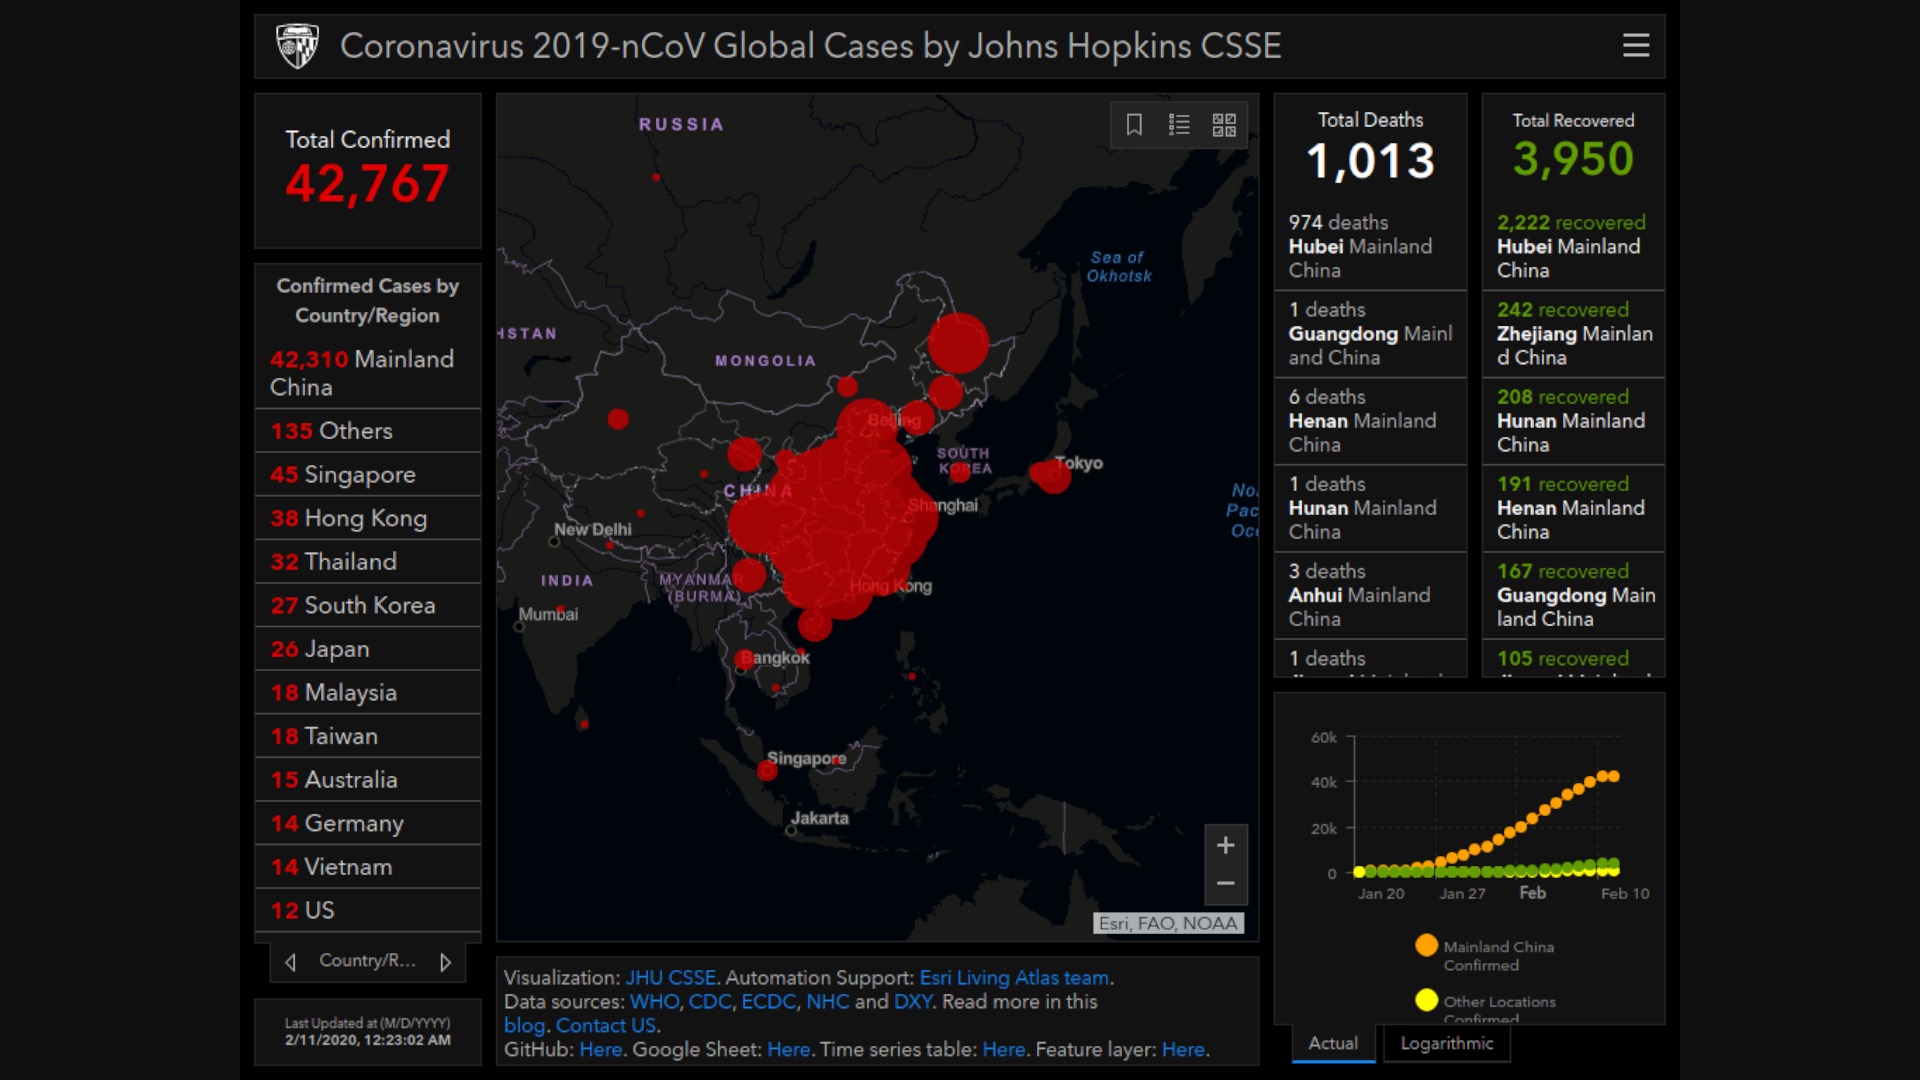Open the GitHub Here link
This screenshot has width=1920, height=1080.
tap(600, 1049)
